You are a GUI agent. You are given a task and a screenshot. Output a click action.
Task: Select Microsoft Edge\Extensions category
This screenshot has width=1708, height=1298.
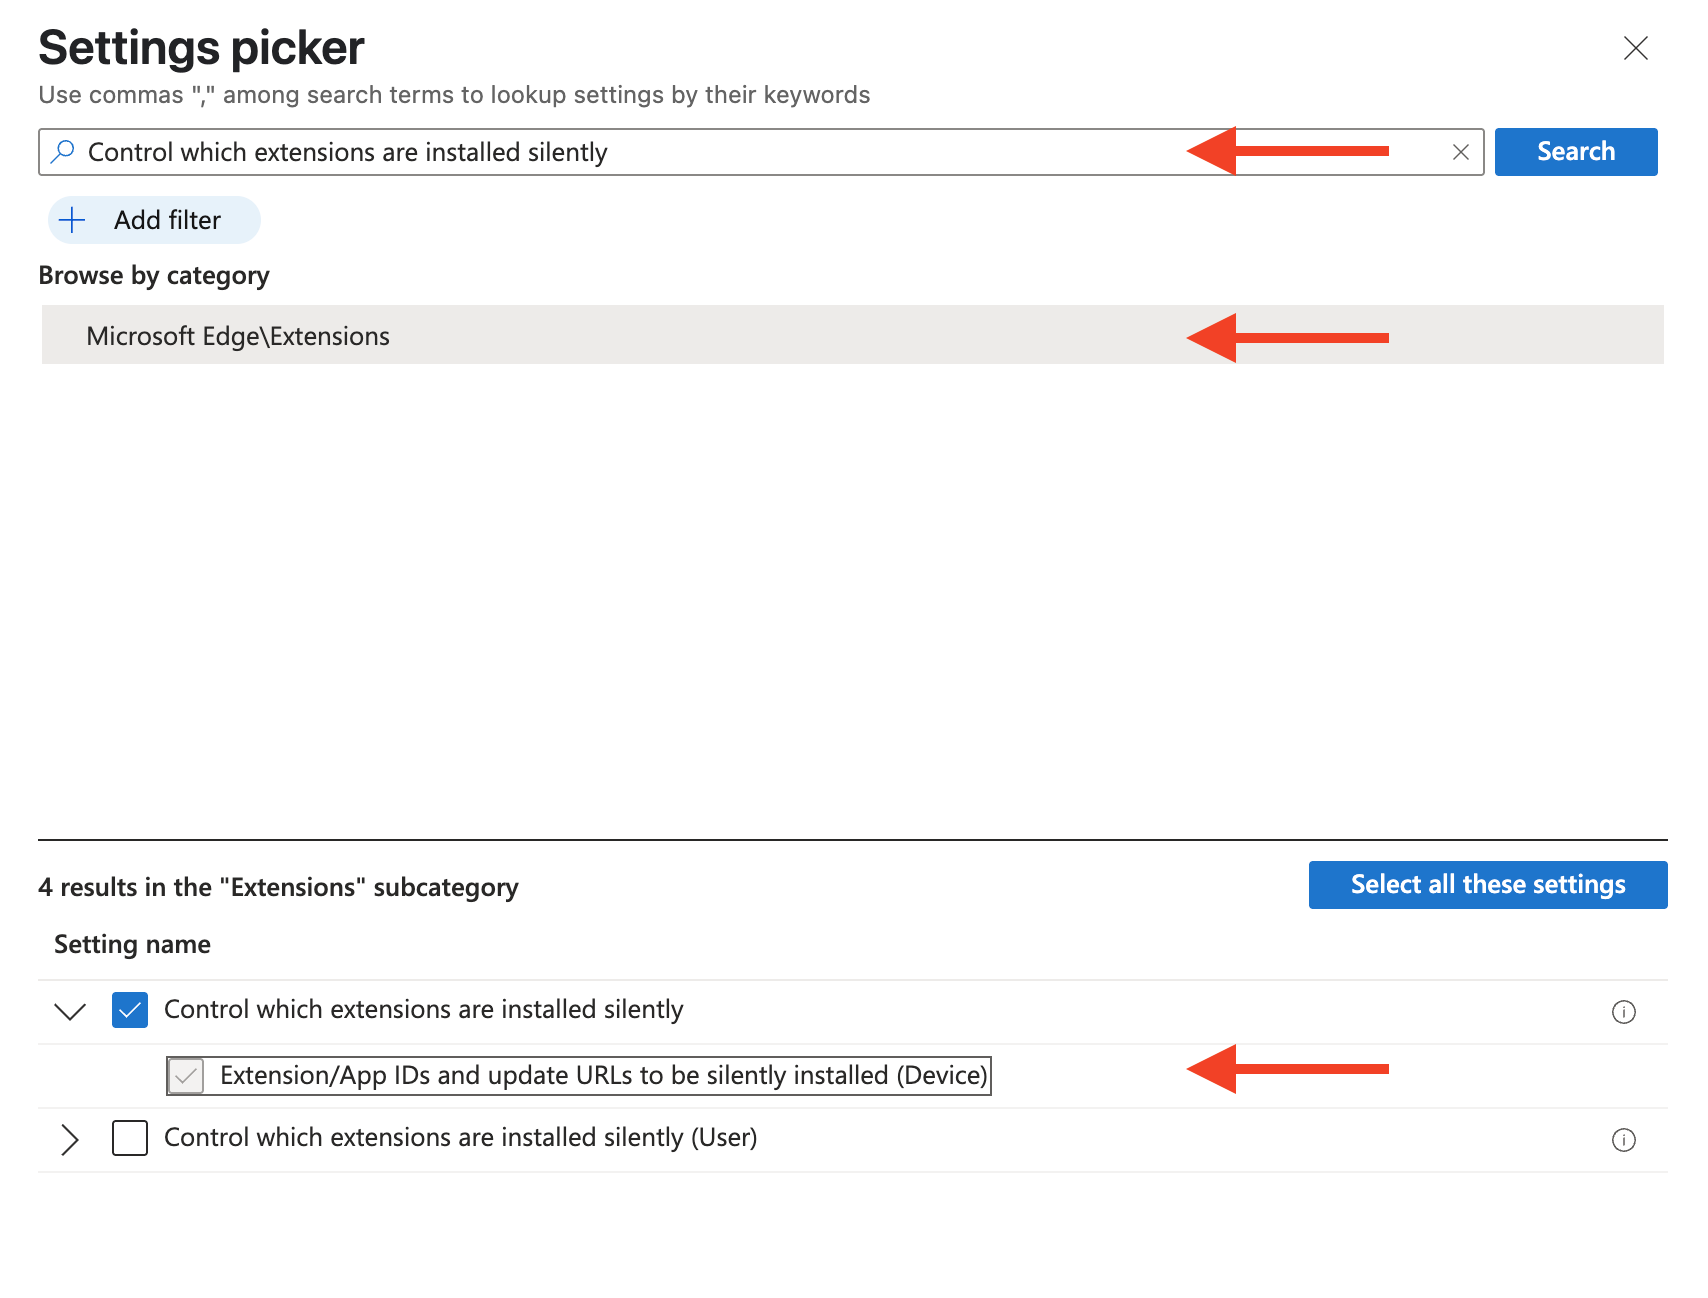238,336
